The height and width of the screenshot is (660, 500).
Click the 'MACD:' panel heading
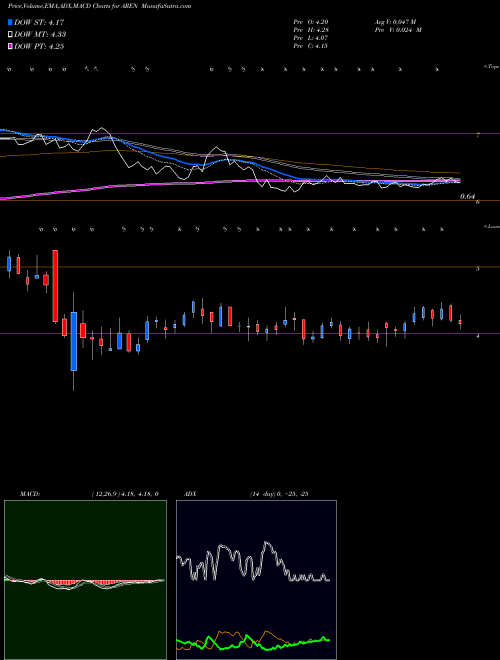point(30,494)
